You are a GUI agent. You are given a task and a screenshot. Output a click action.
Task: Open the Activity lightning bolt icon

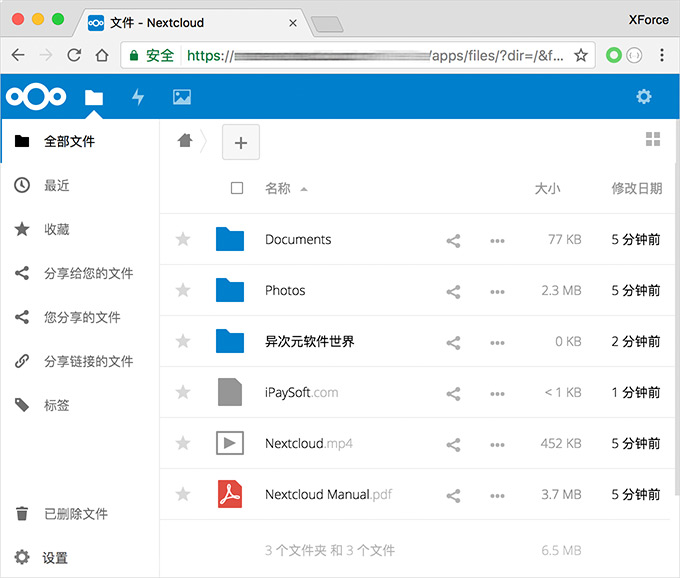point(138,97)
